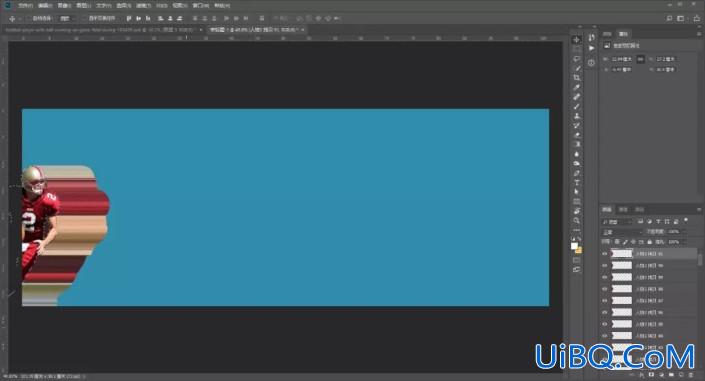Screen dimensions: 705x381
Task: Select the Healing Brush tool
Action: 576,97
